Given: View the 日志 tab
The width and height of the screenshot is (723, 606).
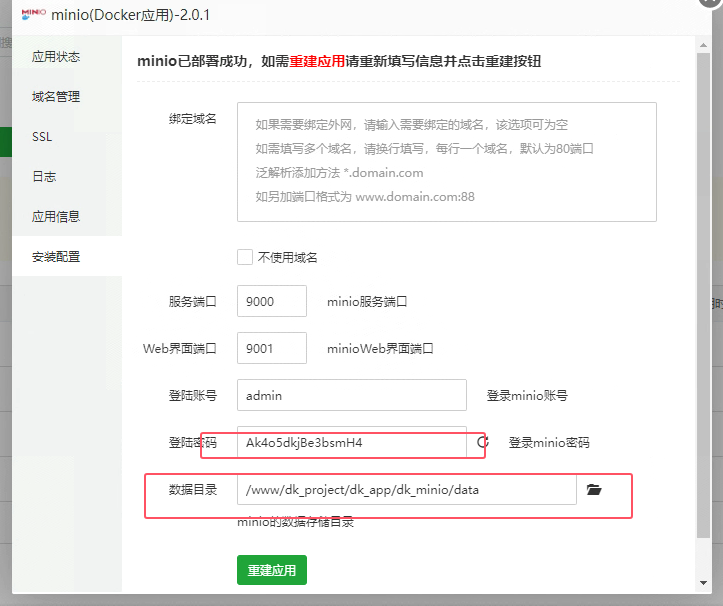Looking at the screenshot, I should point(67,177).
